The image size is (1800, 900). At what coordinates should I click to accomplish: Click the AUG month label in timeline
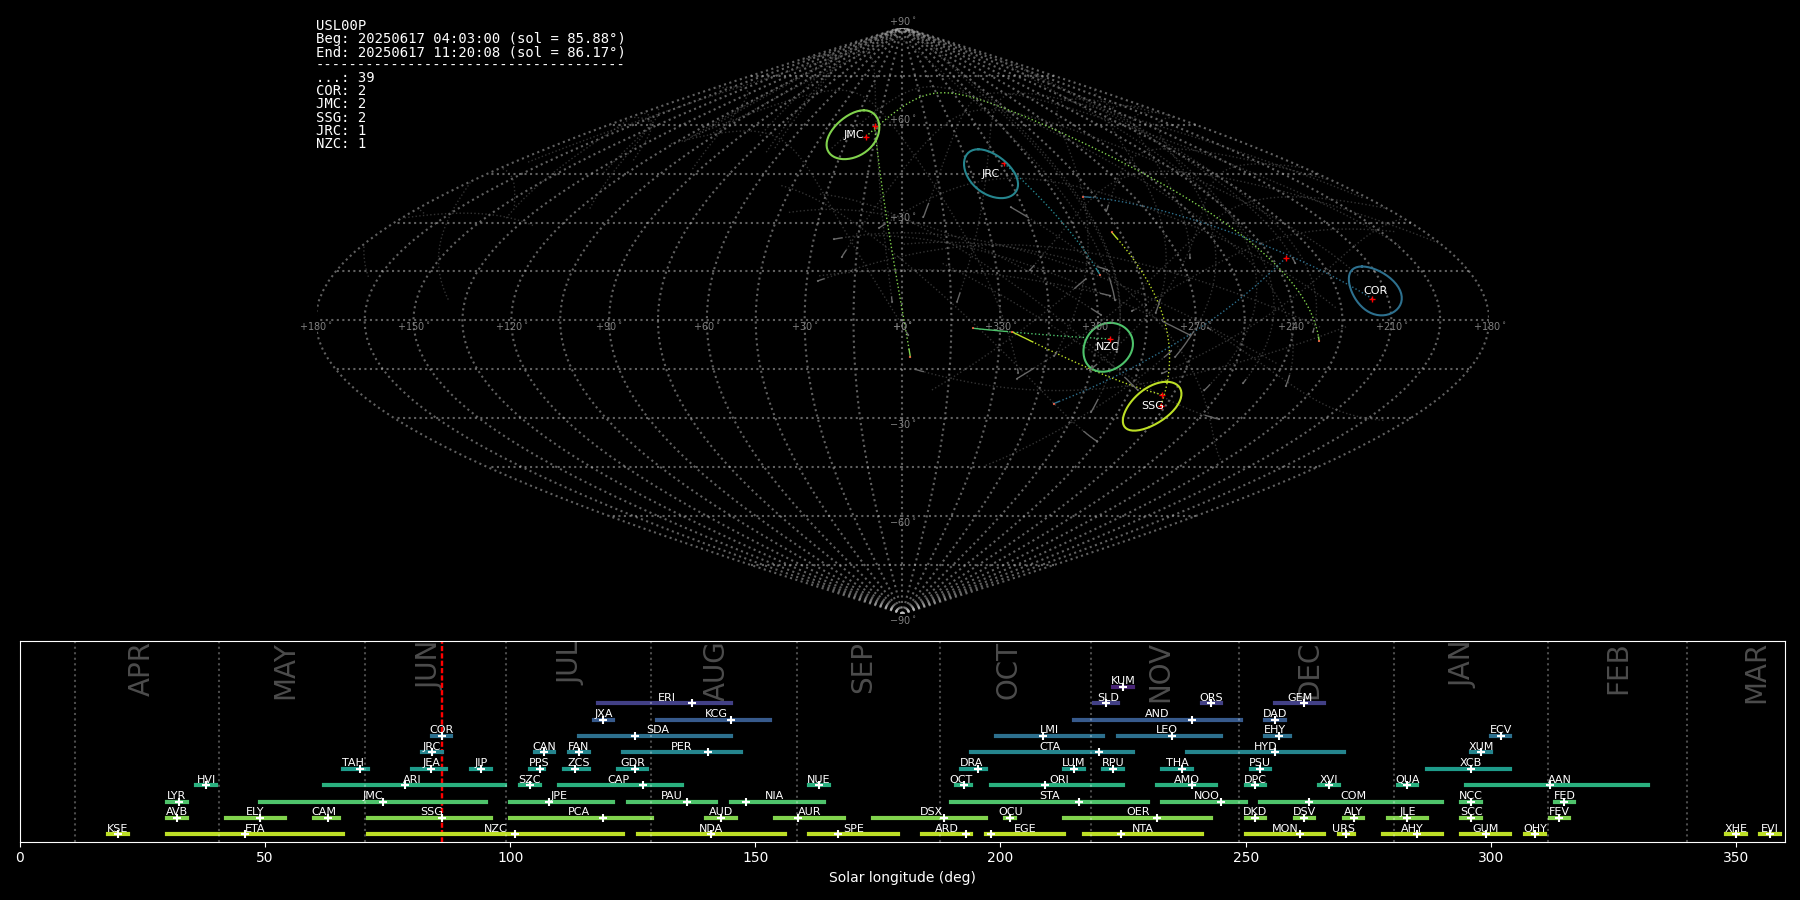(714, 670)
